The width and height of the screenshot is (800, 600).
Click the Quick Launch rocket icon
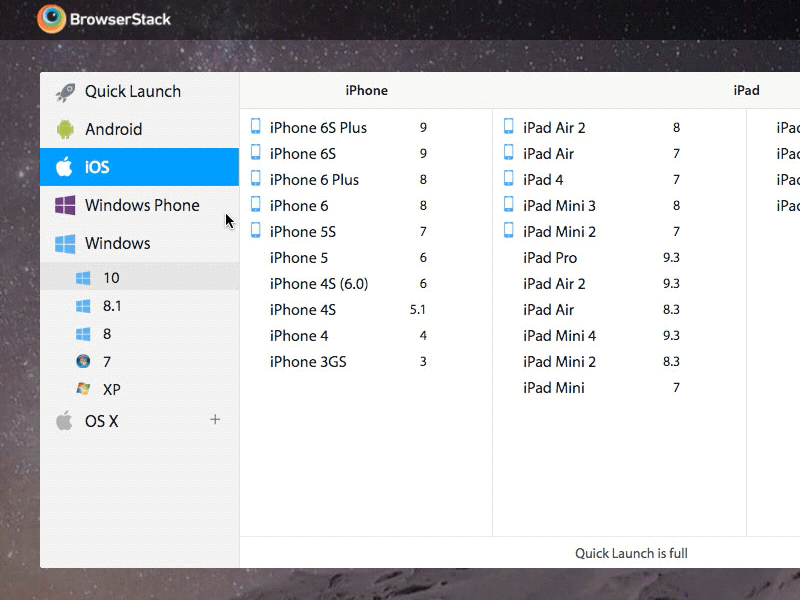point(65,92)
